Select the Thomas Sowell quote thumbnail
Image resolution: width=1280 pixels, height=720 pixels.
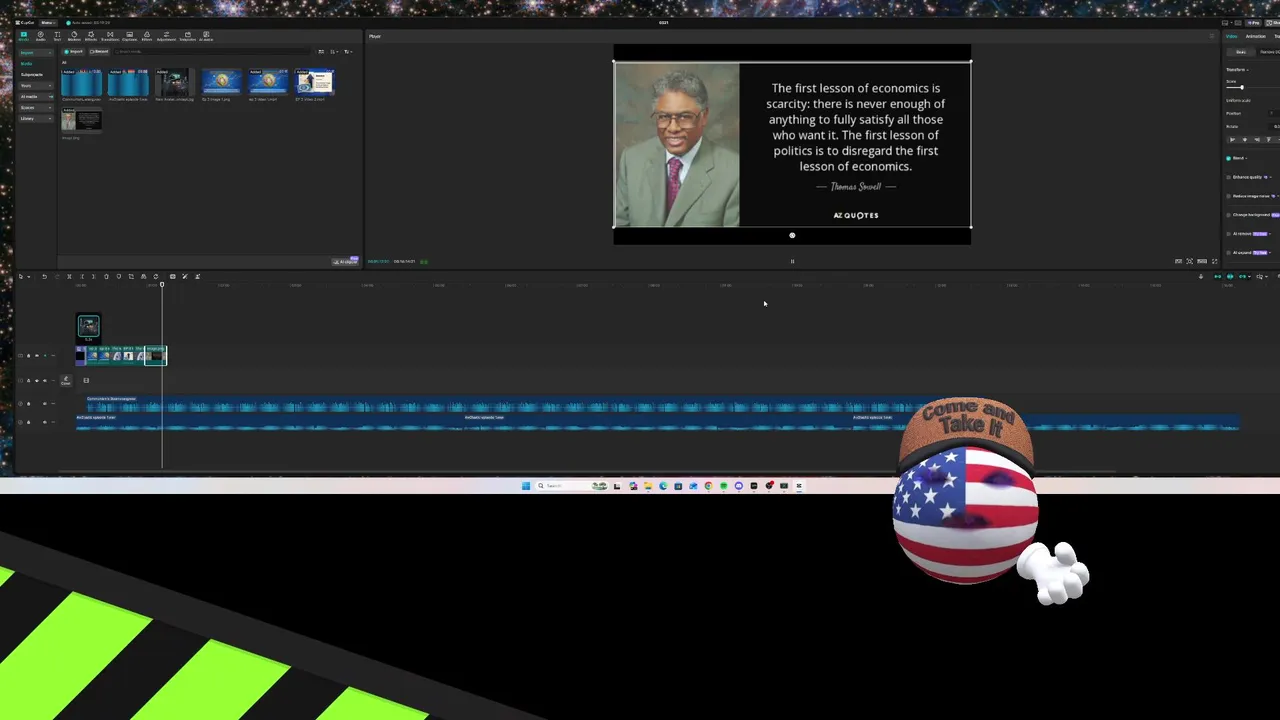(x=81, y=120)
